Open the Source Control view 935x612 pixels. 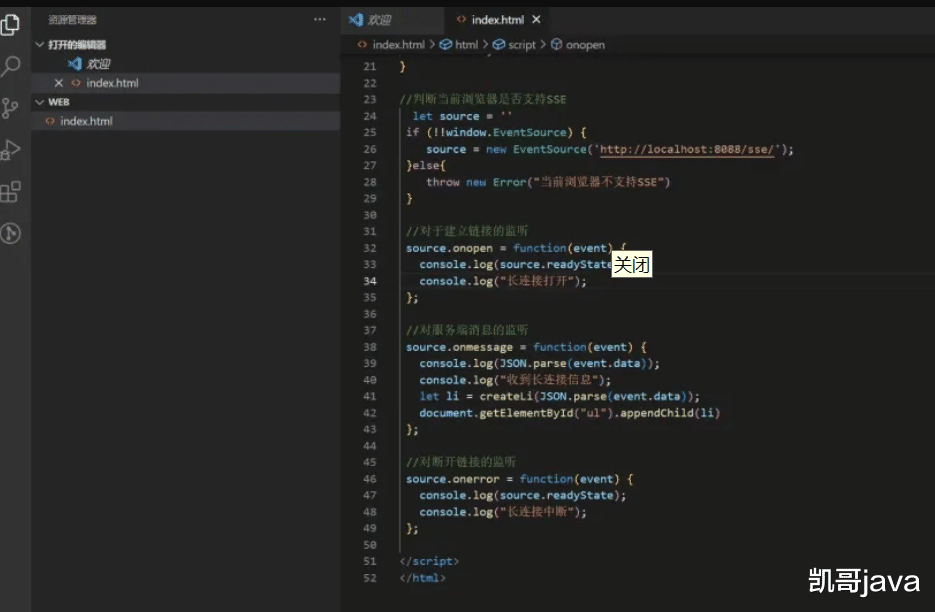[x=11, y=108]
